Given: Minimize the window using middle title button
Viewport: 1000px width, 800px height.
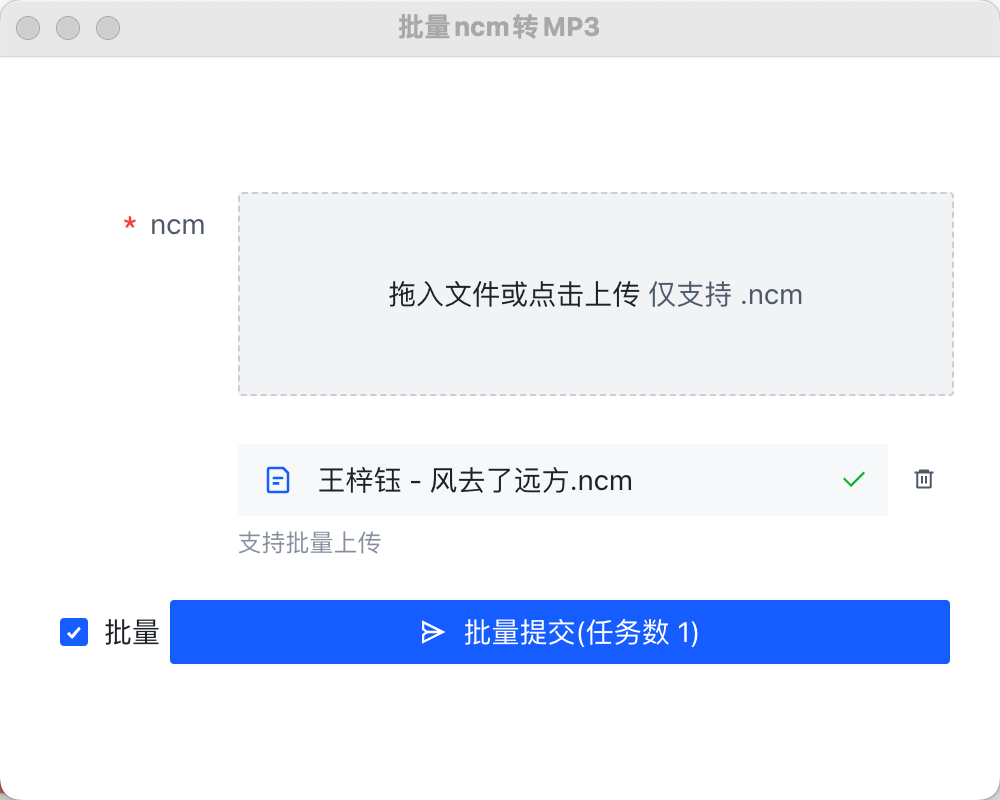Looking at the screenshot, I should [x=68, y=28].
